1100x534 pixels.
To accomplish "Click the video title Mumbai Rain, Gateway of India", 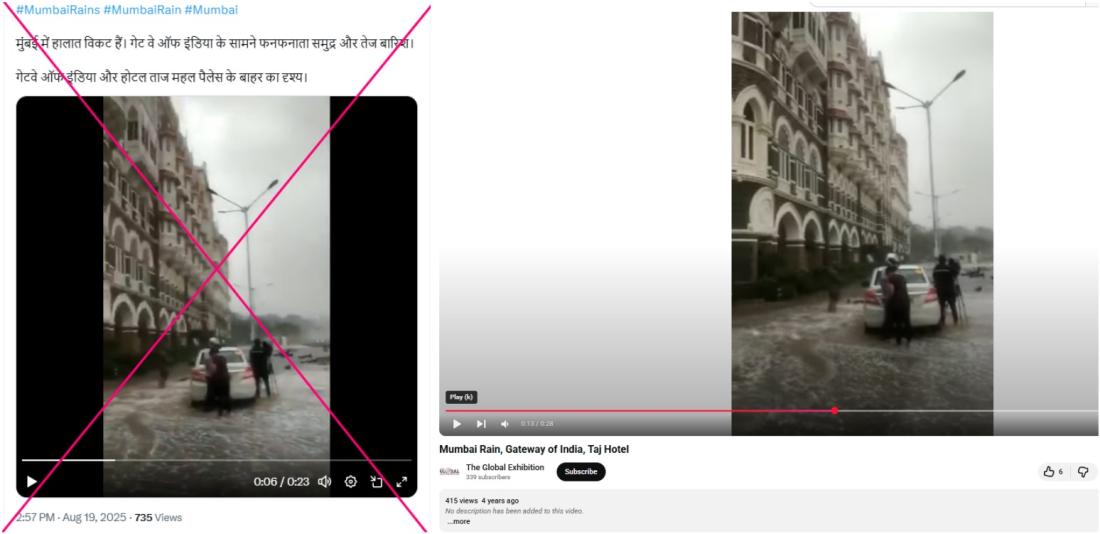I will tap(534, 449).
